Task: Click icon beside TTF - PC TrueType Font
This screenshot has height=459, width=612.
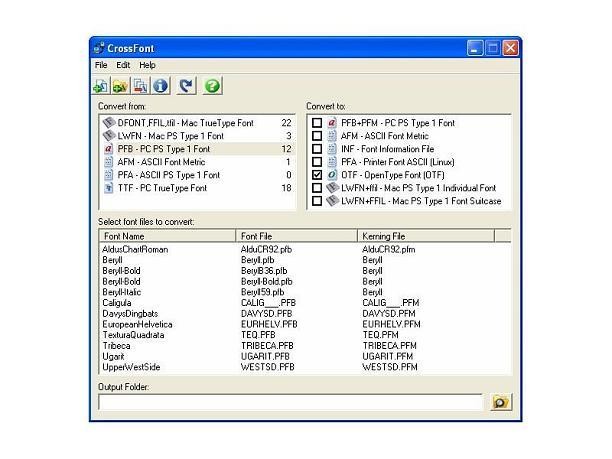Action: click(x=109, y=188)
